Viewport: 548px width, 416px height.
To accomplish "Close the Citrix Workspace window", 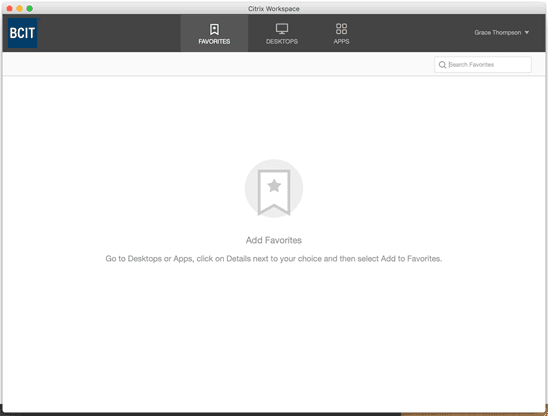I will coord(9,8).
